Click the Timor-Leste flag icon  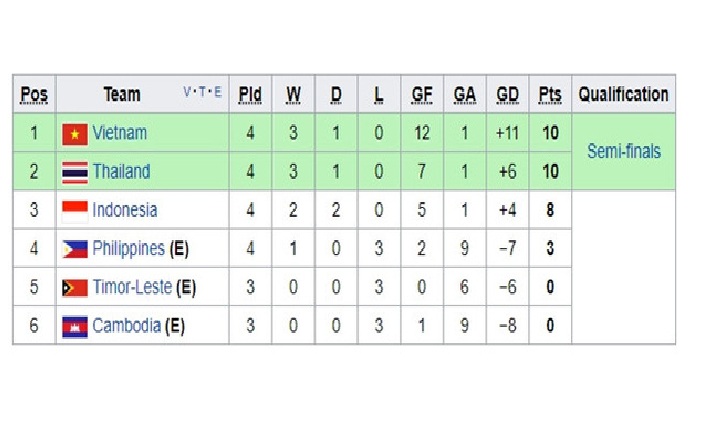tap(75, 288)
